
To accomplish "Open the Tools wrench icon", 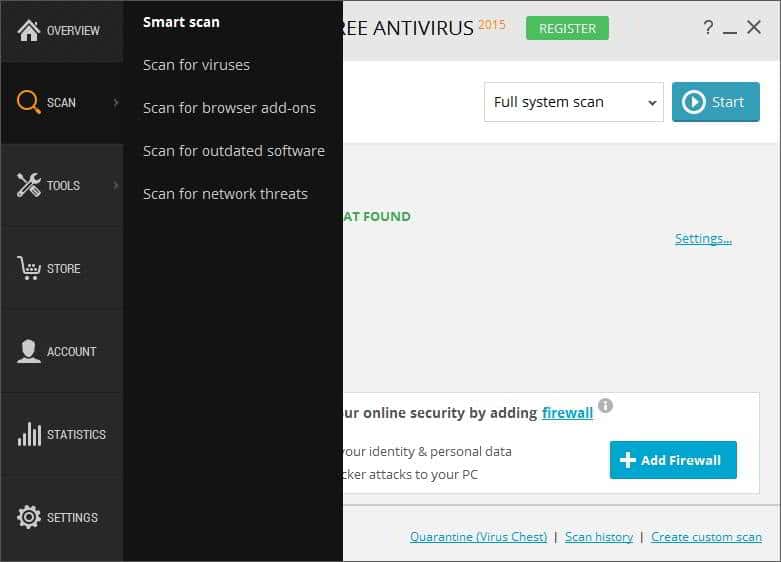I will click(28, 185).
